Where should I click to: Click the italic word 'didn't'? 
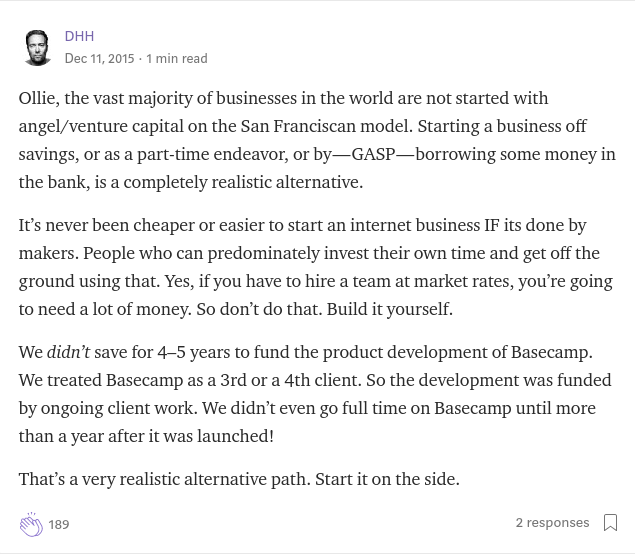point(68,352)
